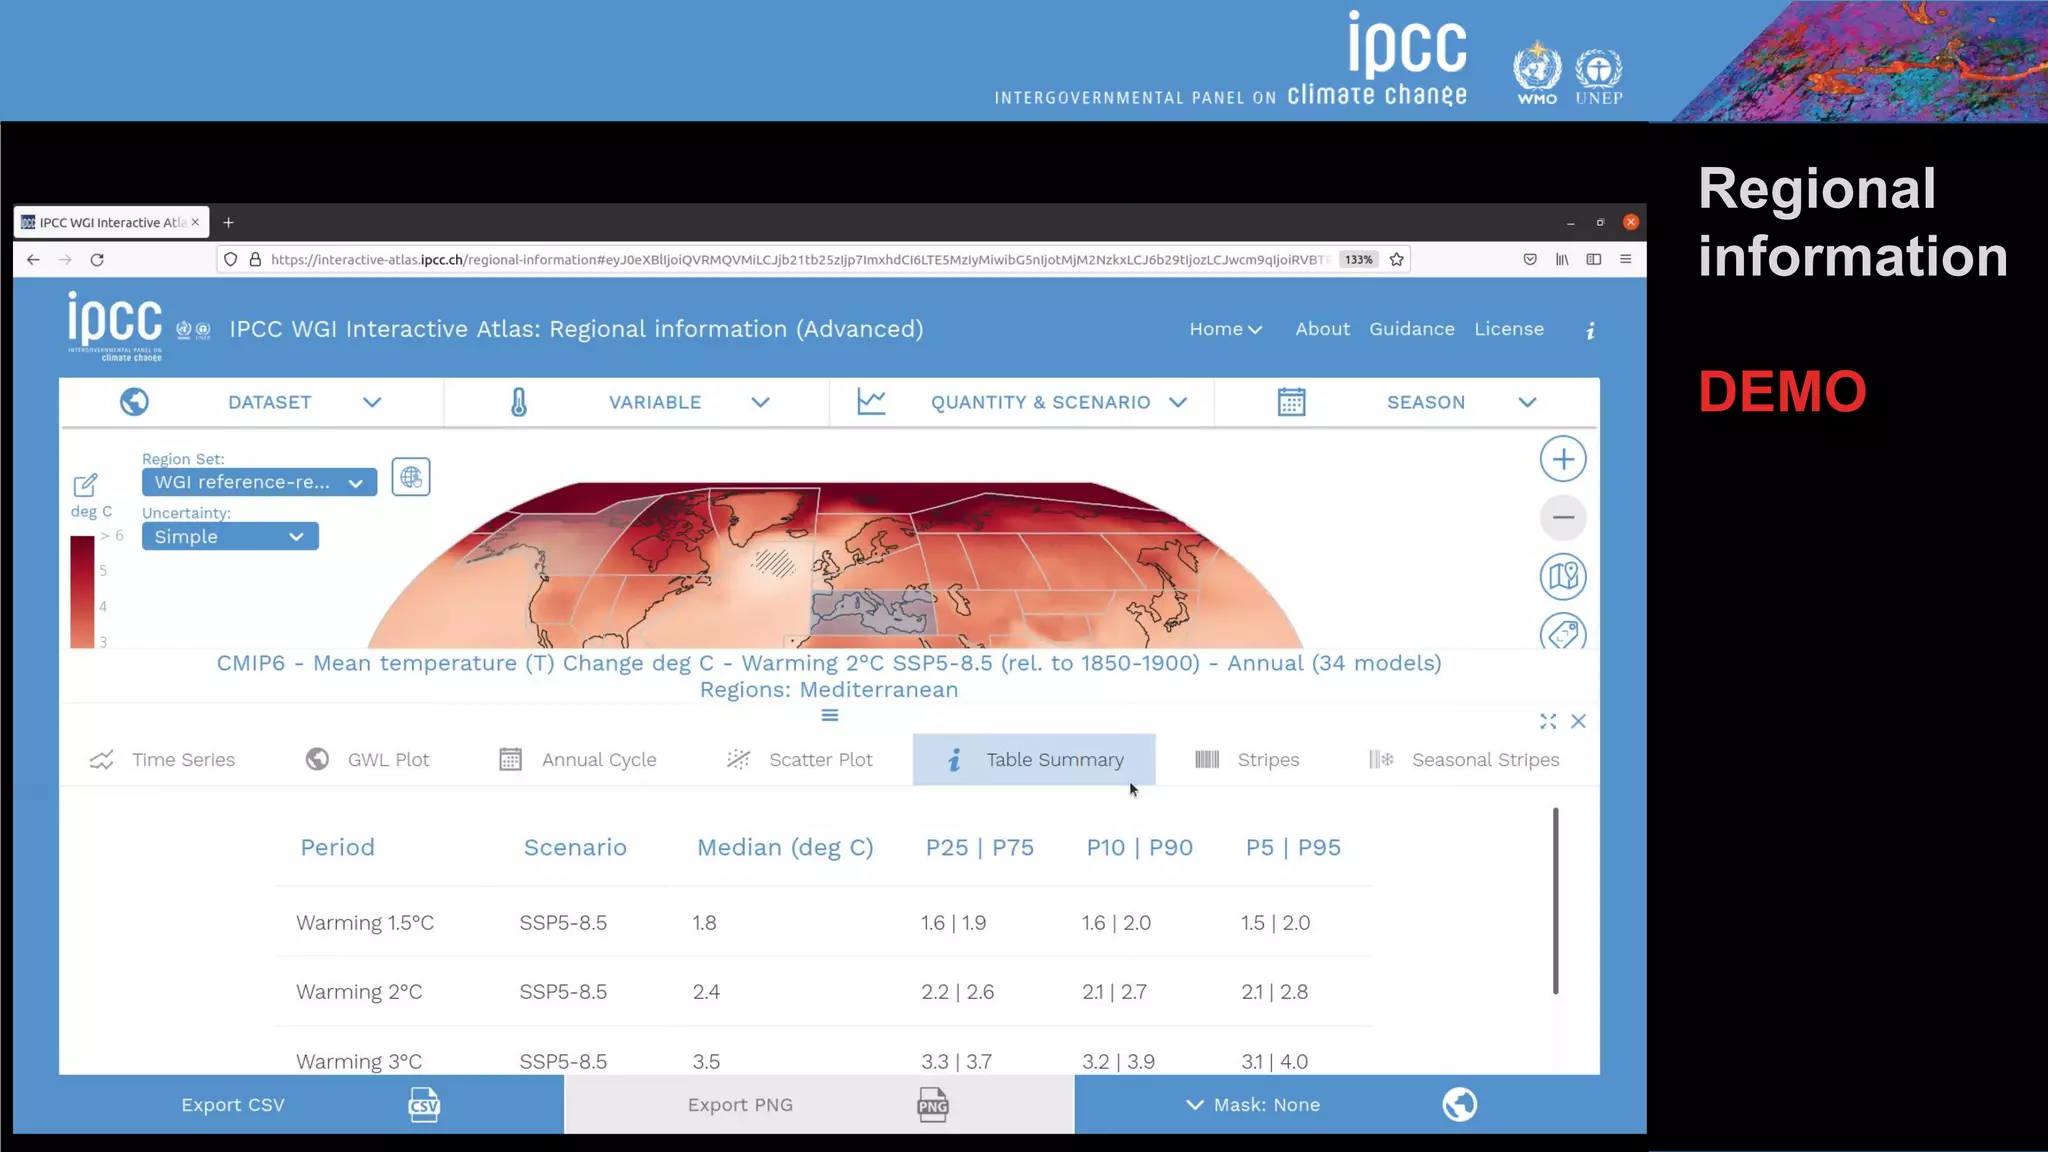Open the Region Set dropdown
2048x1152 pixels.
pos(259,482)
